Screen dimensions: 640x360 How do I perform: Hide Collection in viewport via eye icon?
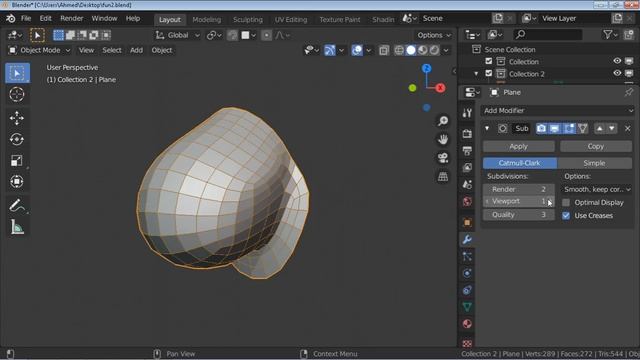(617, 61)
